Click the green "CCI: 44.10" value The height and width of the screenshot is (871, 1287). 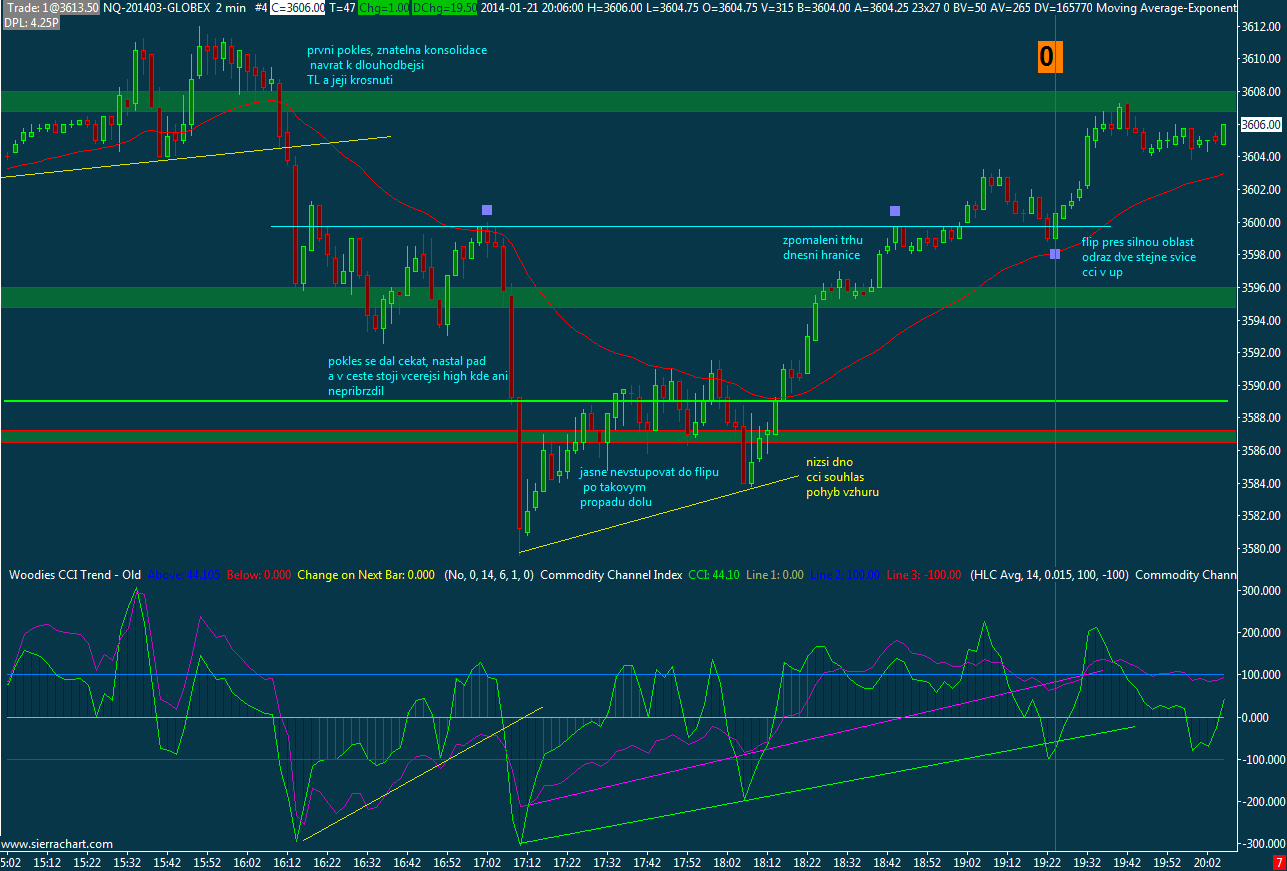(x=714, y=575)
